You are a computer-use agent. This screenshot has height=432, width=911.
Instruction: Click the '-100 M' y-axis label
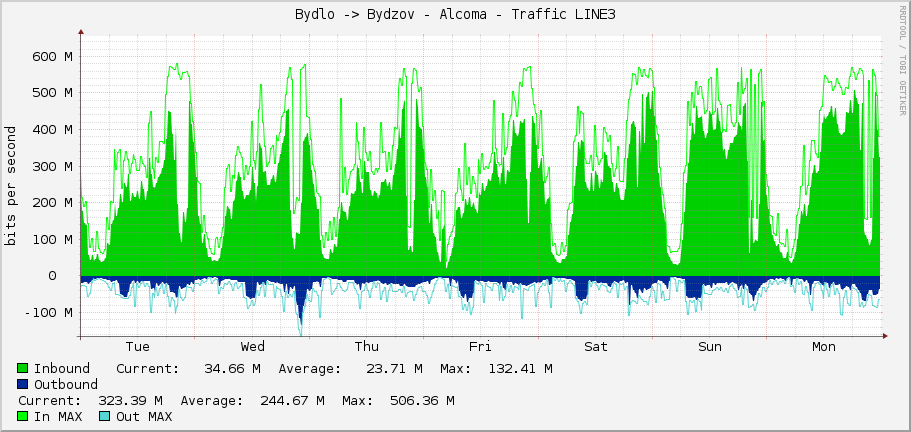[48, 312]
